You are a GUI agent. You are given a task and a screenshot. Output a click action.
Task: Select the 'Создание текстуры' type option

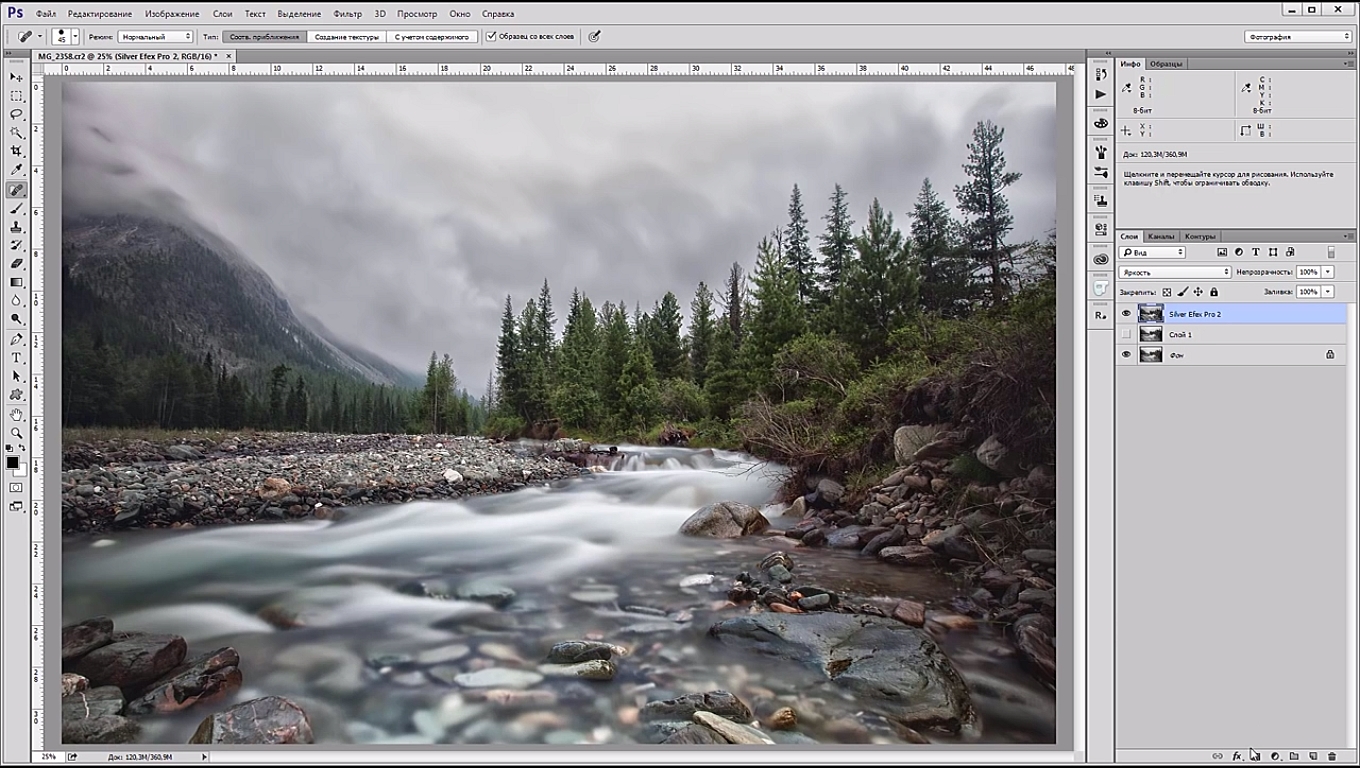(347, 37)
